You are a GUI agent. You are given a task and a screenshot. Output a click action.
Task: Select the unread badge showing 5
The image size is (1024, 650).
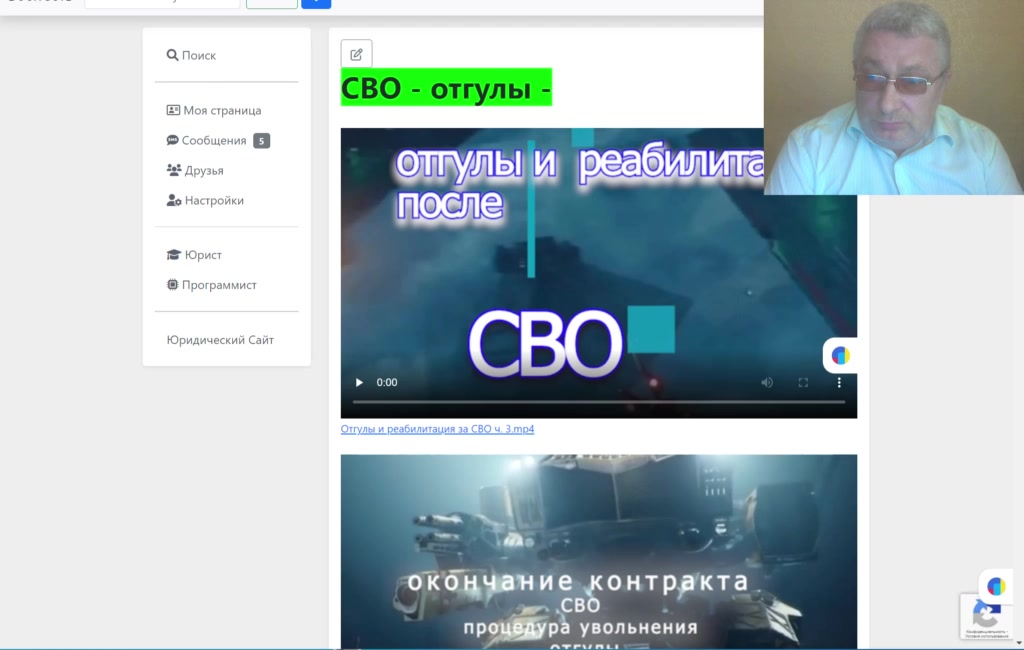[261, 140]
